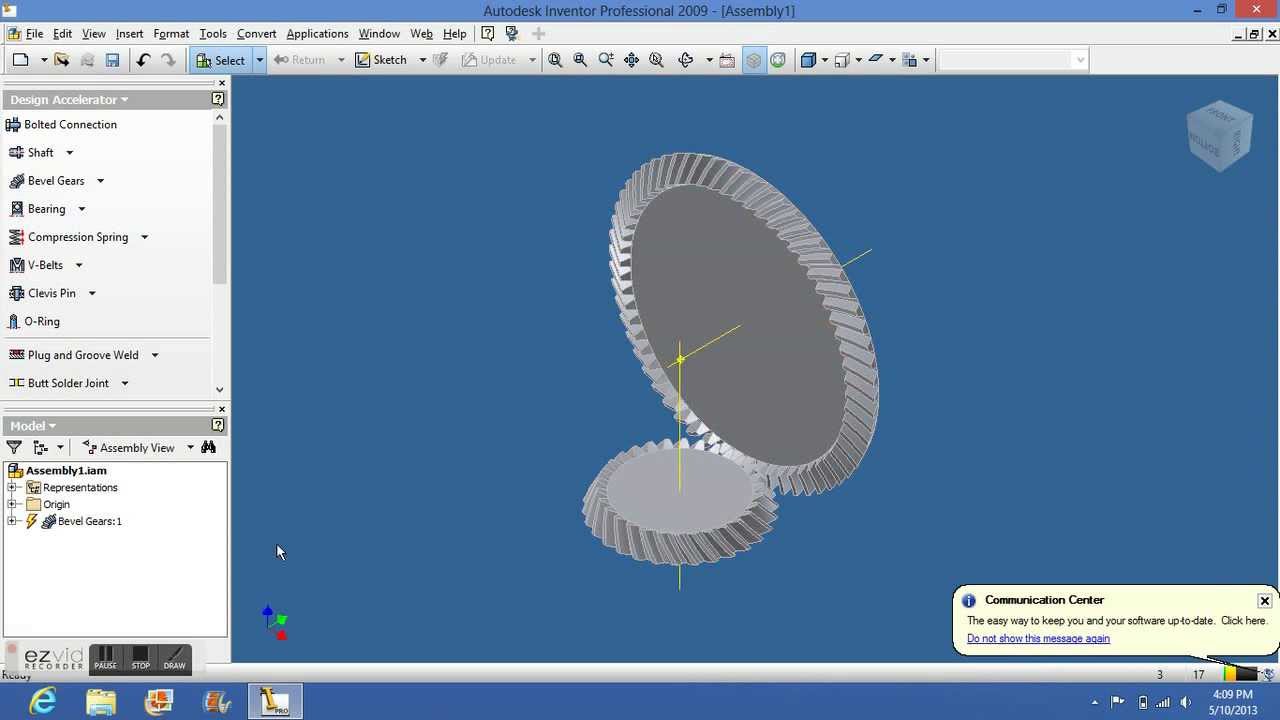This screenshot has width=1280, height=720.
Task: Open camera view mode dropdown arrow
Action: coord(858,60)
